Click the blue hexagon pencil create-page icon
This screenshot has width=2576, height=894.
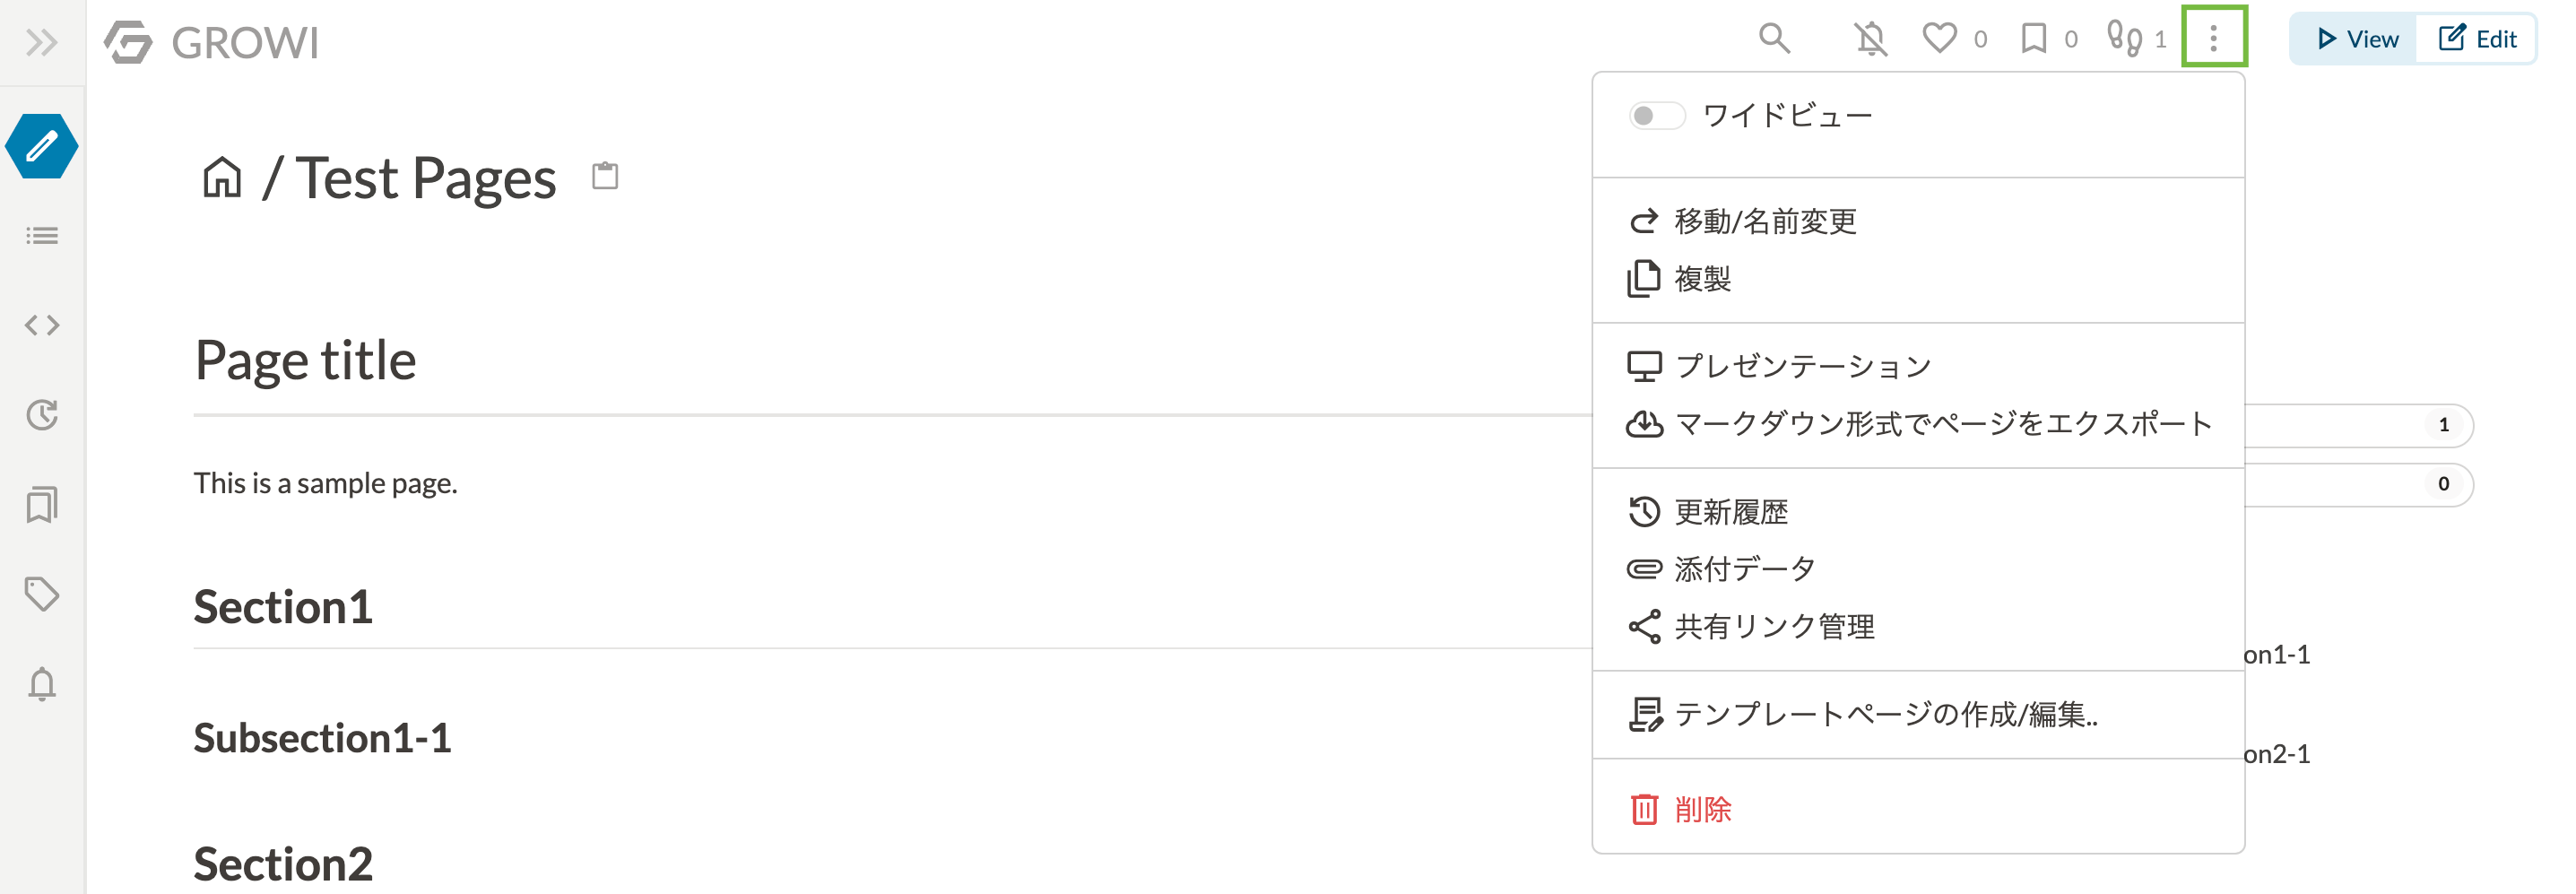tap(42, 146)
